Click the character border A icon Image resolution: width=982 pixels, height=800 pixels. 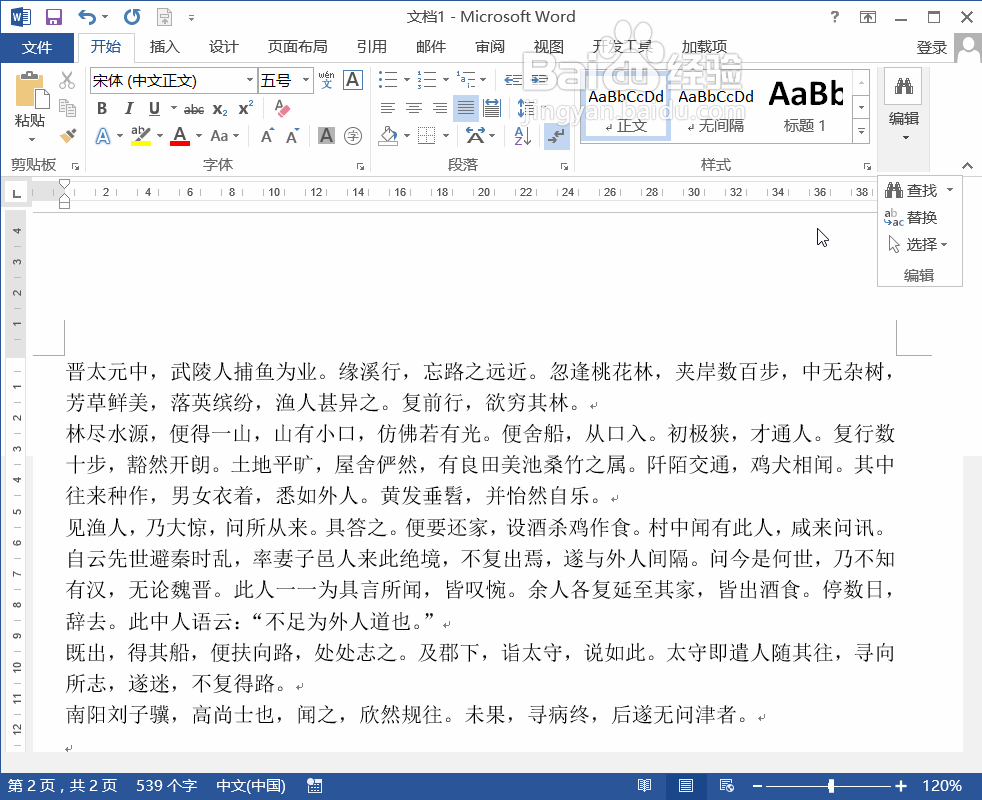pyautogui.click(x=353, y=80)
